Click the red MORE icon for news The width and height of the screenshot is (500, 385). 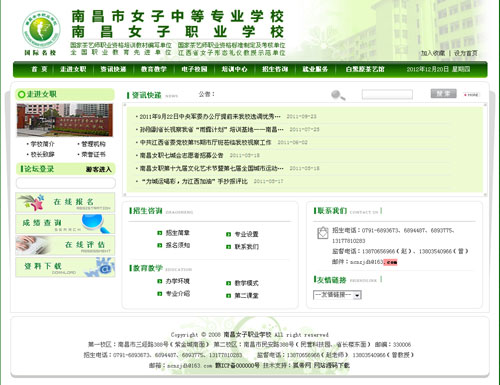click(x=472, y=95)
